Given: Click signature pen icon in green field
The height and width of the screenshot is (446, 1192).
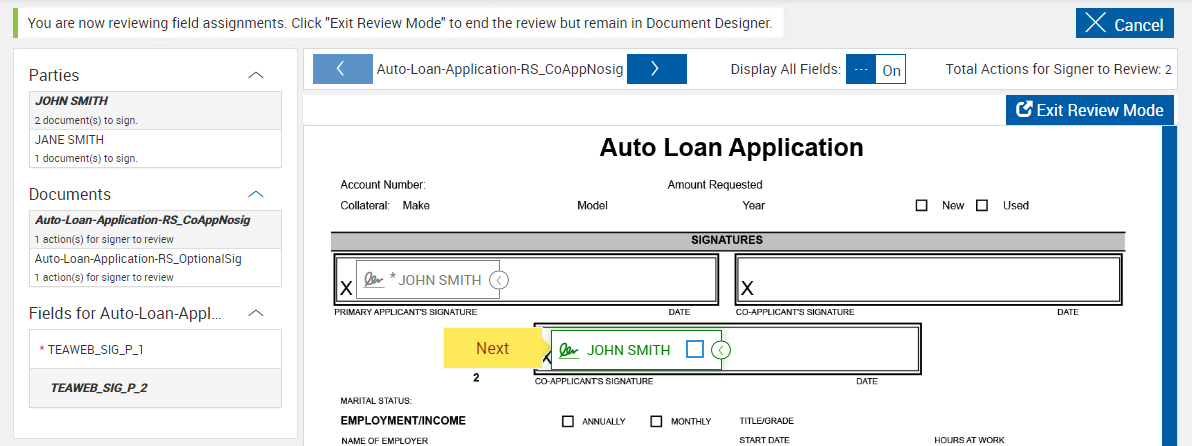Looking at the screenshot, I should pyautogui.click(x=569, y=350).
